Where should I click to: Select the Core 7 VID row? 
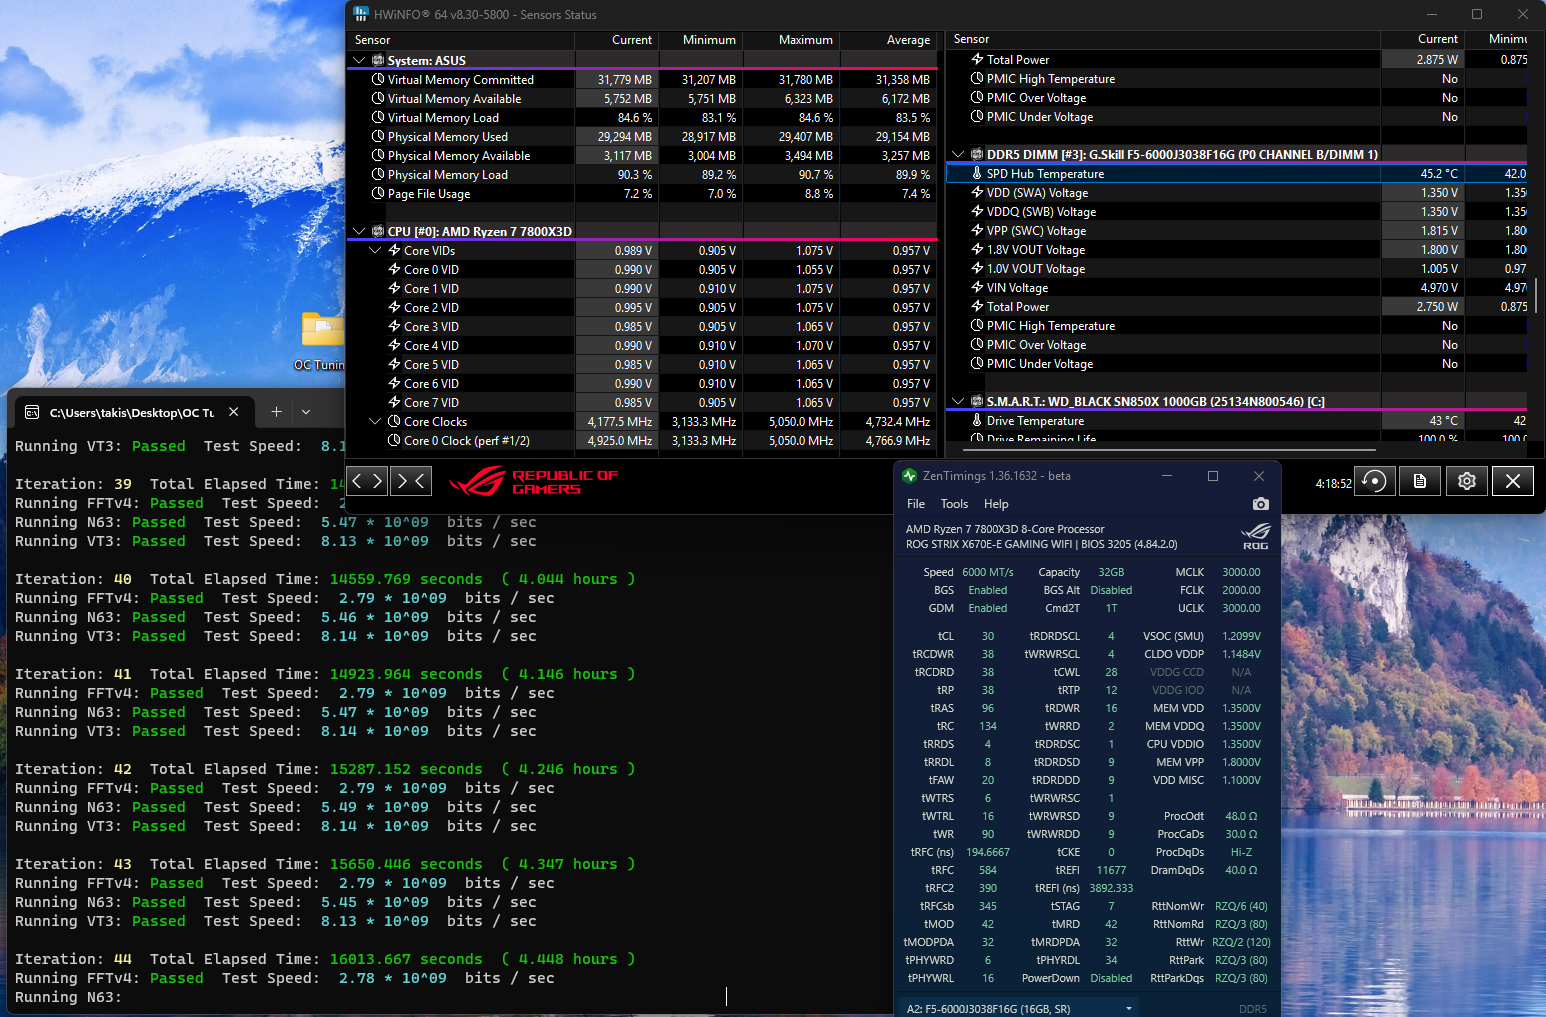642,402
